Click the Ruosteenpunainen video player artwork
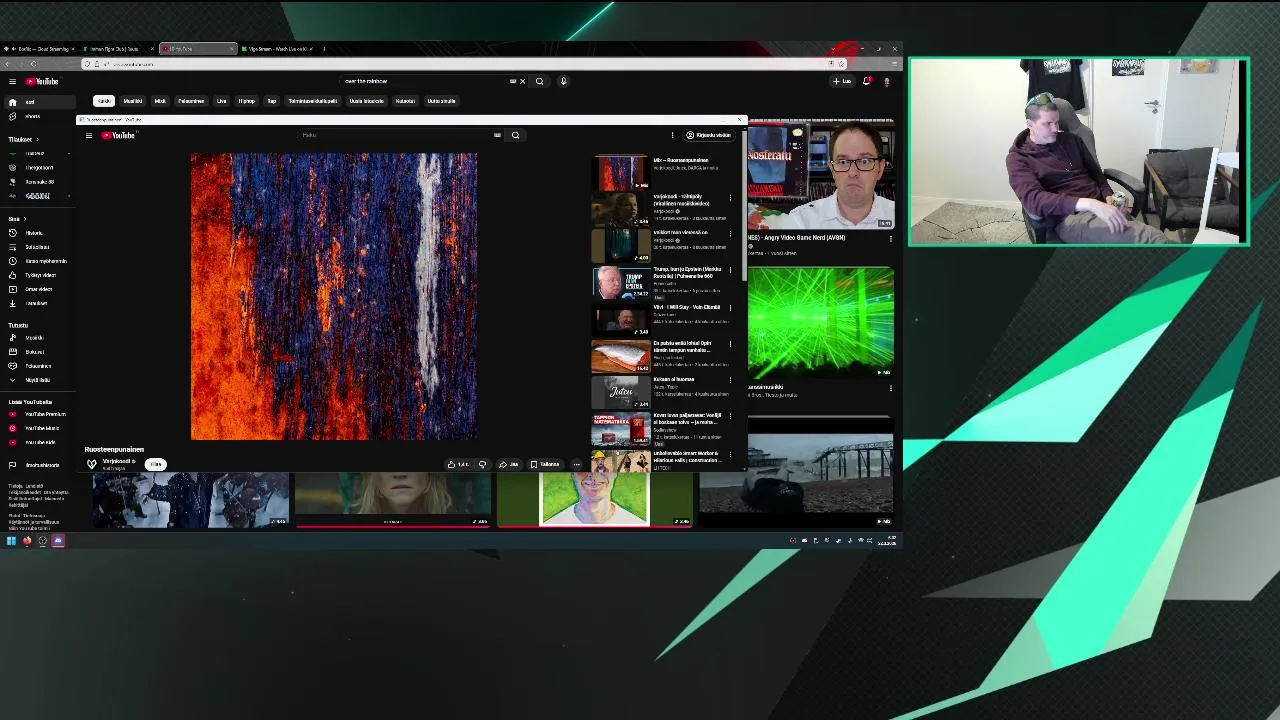Image resolution: width=1280 pixels, height=720 pixels. tap(334, 296)
